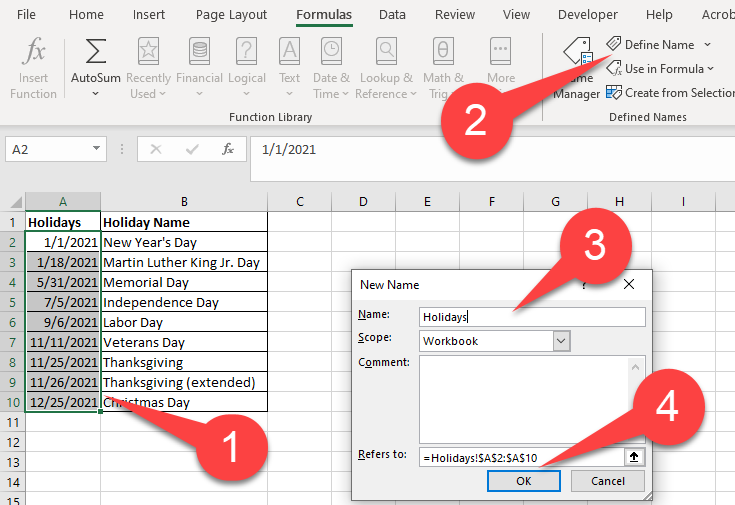Expand the Define Name dropdown arrow
The height and width of the screenshot is (505, 735).
707,45
